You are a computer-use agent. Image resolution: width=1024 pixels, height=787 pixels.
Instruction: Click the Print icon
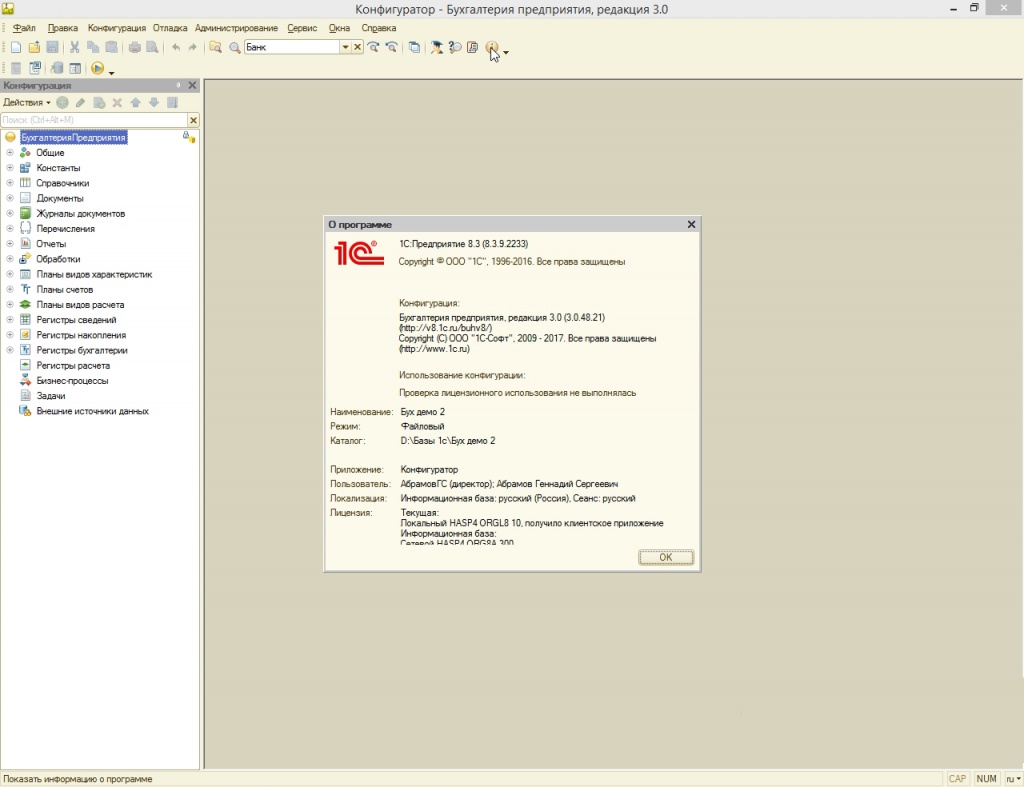tap(135, 48)
